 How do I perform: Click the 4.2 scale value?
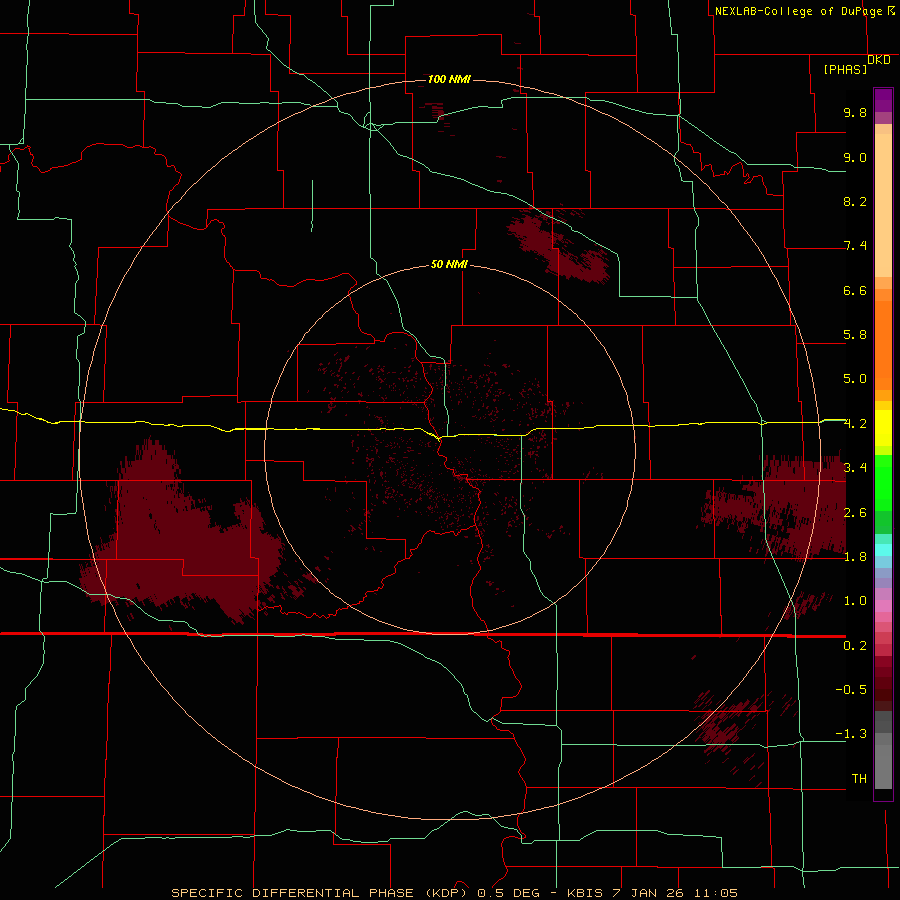coord(855,424)
